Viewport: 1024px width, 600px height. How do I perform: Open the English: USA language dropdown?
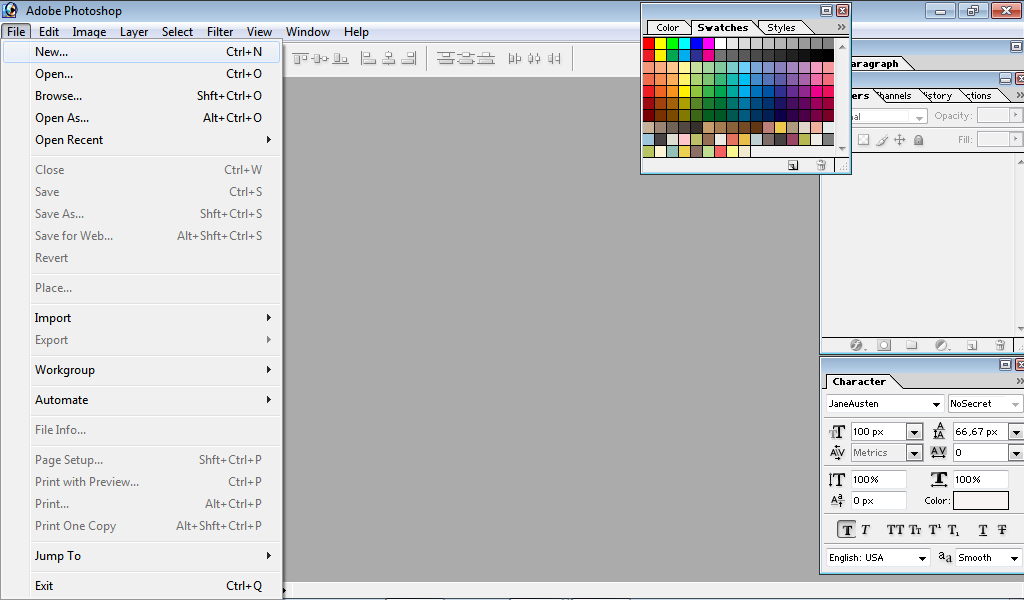coord(922,558)
